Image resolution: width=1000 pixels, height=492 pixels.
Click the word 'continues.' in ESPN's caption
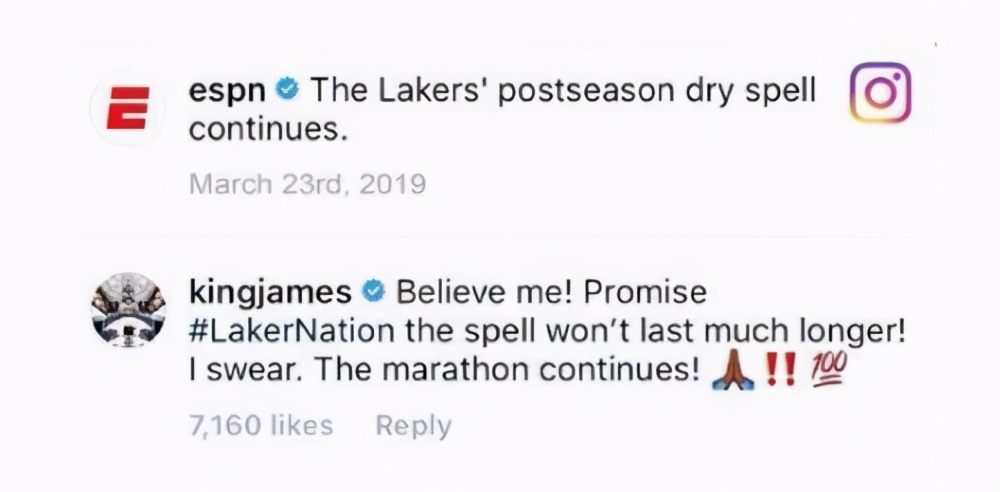[x=268, y=131]
